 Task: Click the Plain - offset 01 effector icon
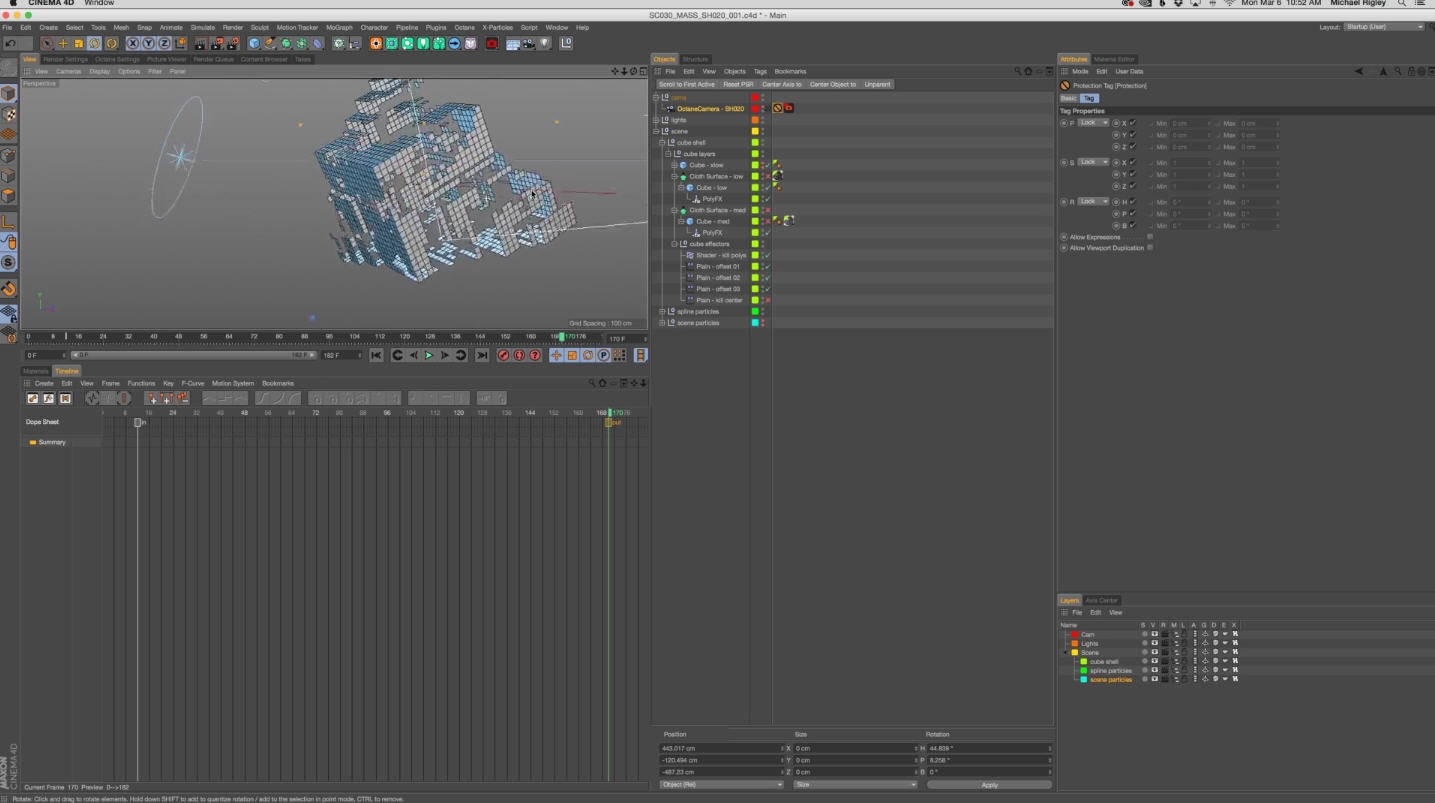[x=690, y=267]
